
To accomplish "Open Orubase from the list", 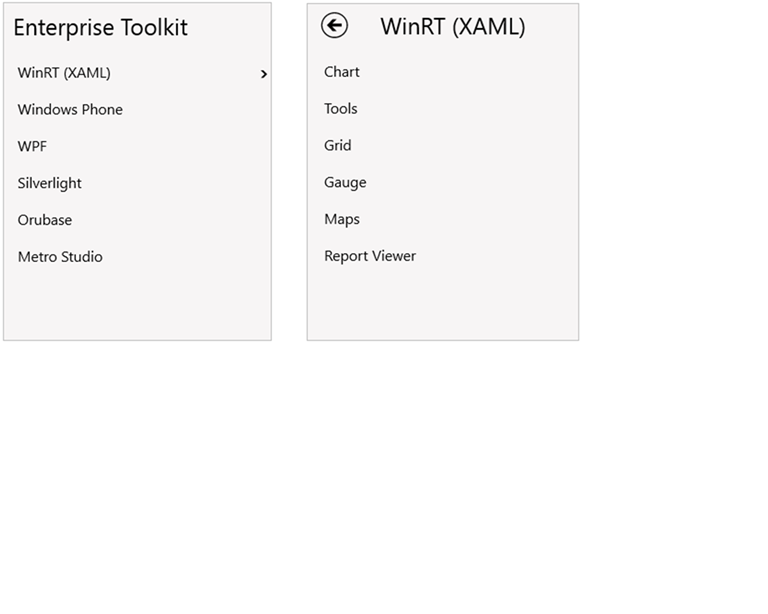I will pos(45,220).
